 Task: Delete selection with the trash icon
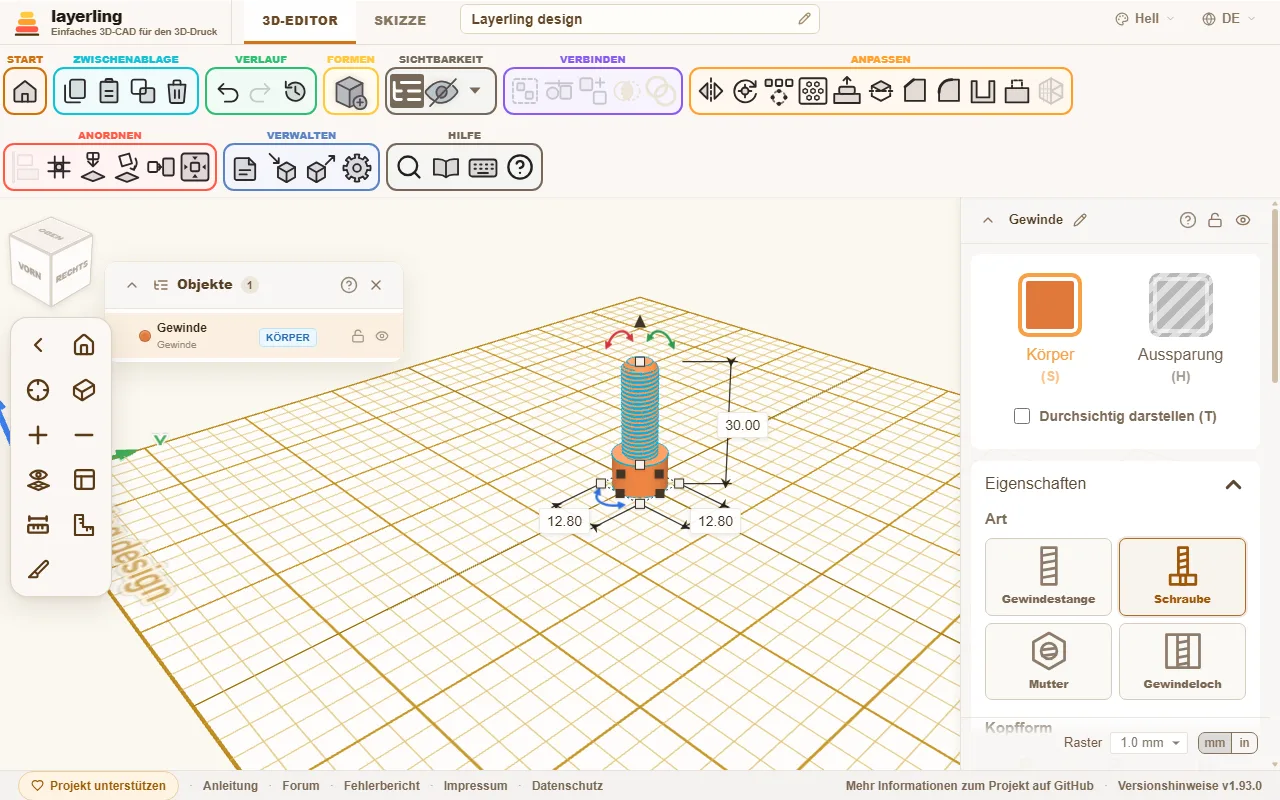[x=177, y=91]
